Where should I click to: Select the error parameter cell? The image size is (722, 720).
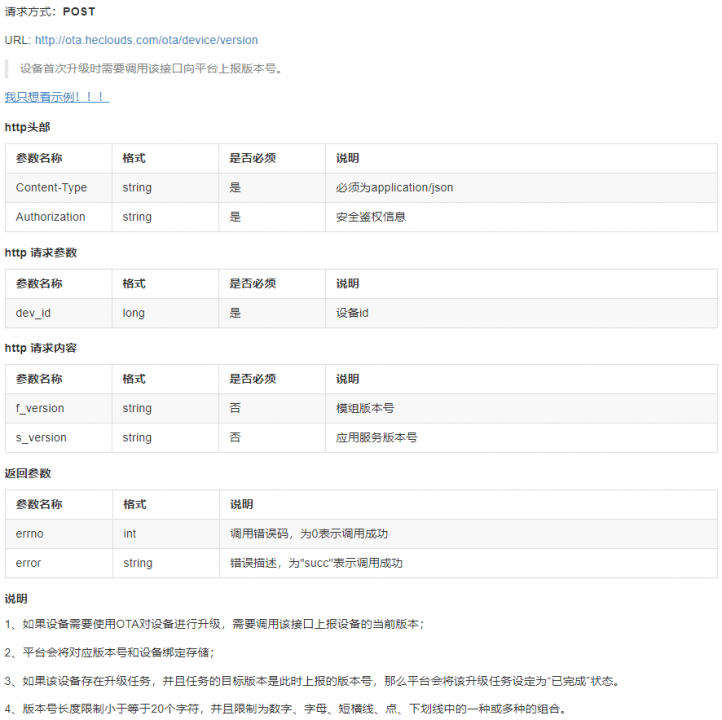[x=59, y=563]
